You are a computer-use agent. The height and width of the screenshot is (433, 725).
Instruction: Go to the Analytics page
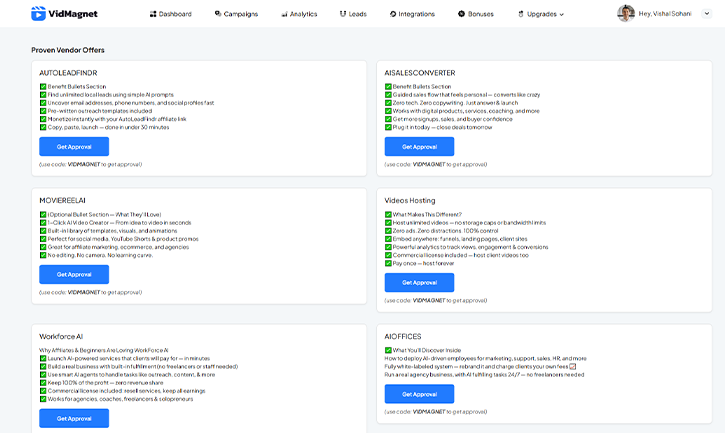299,14
